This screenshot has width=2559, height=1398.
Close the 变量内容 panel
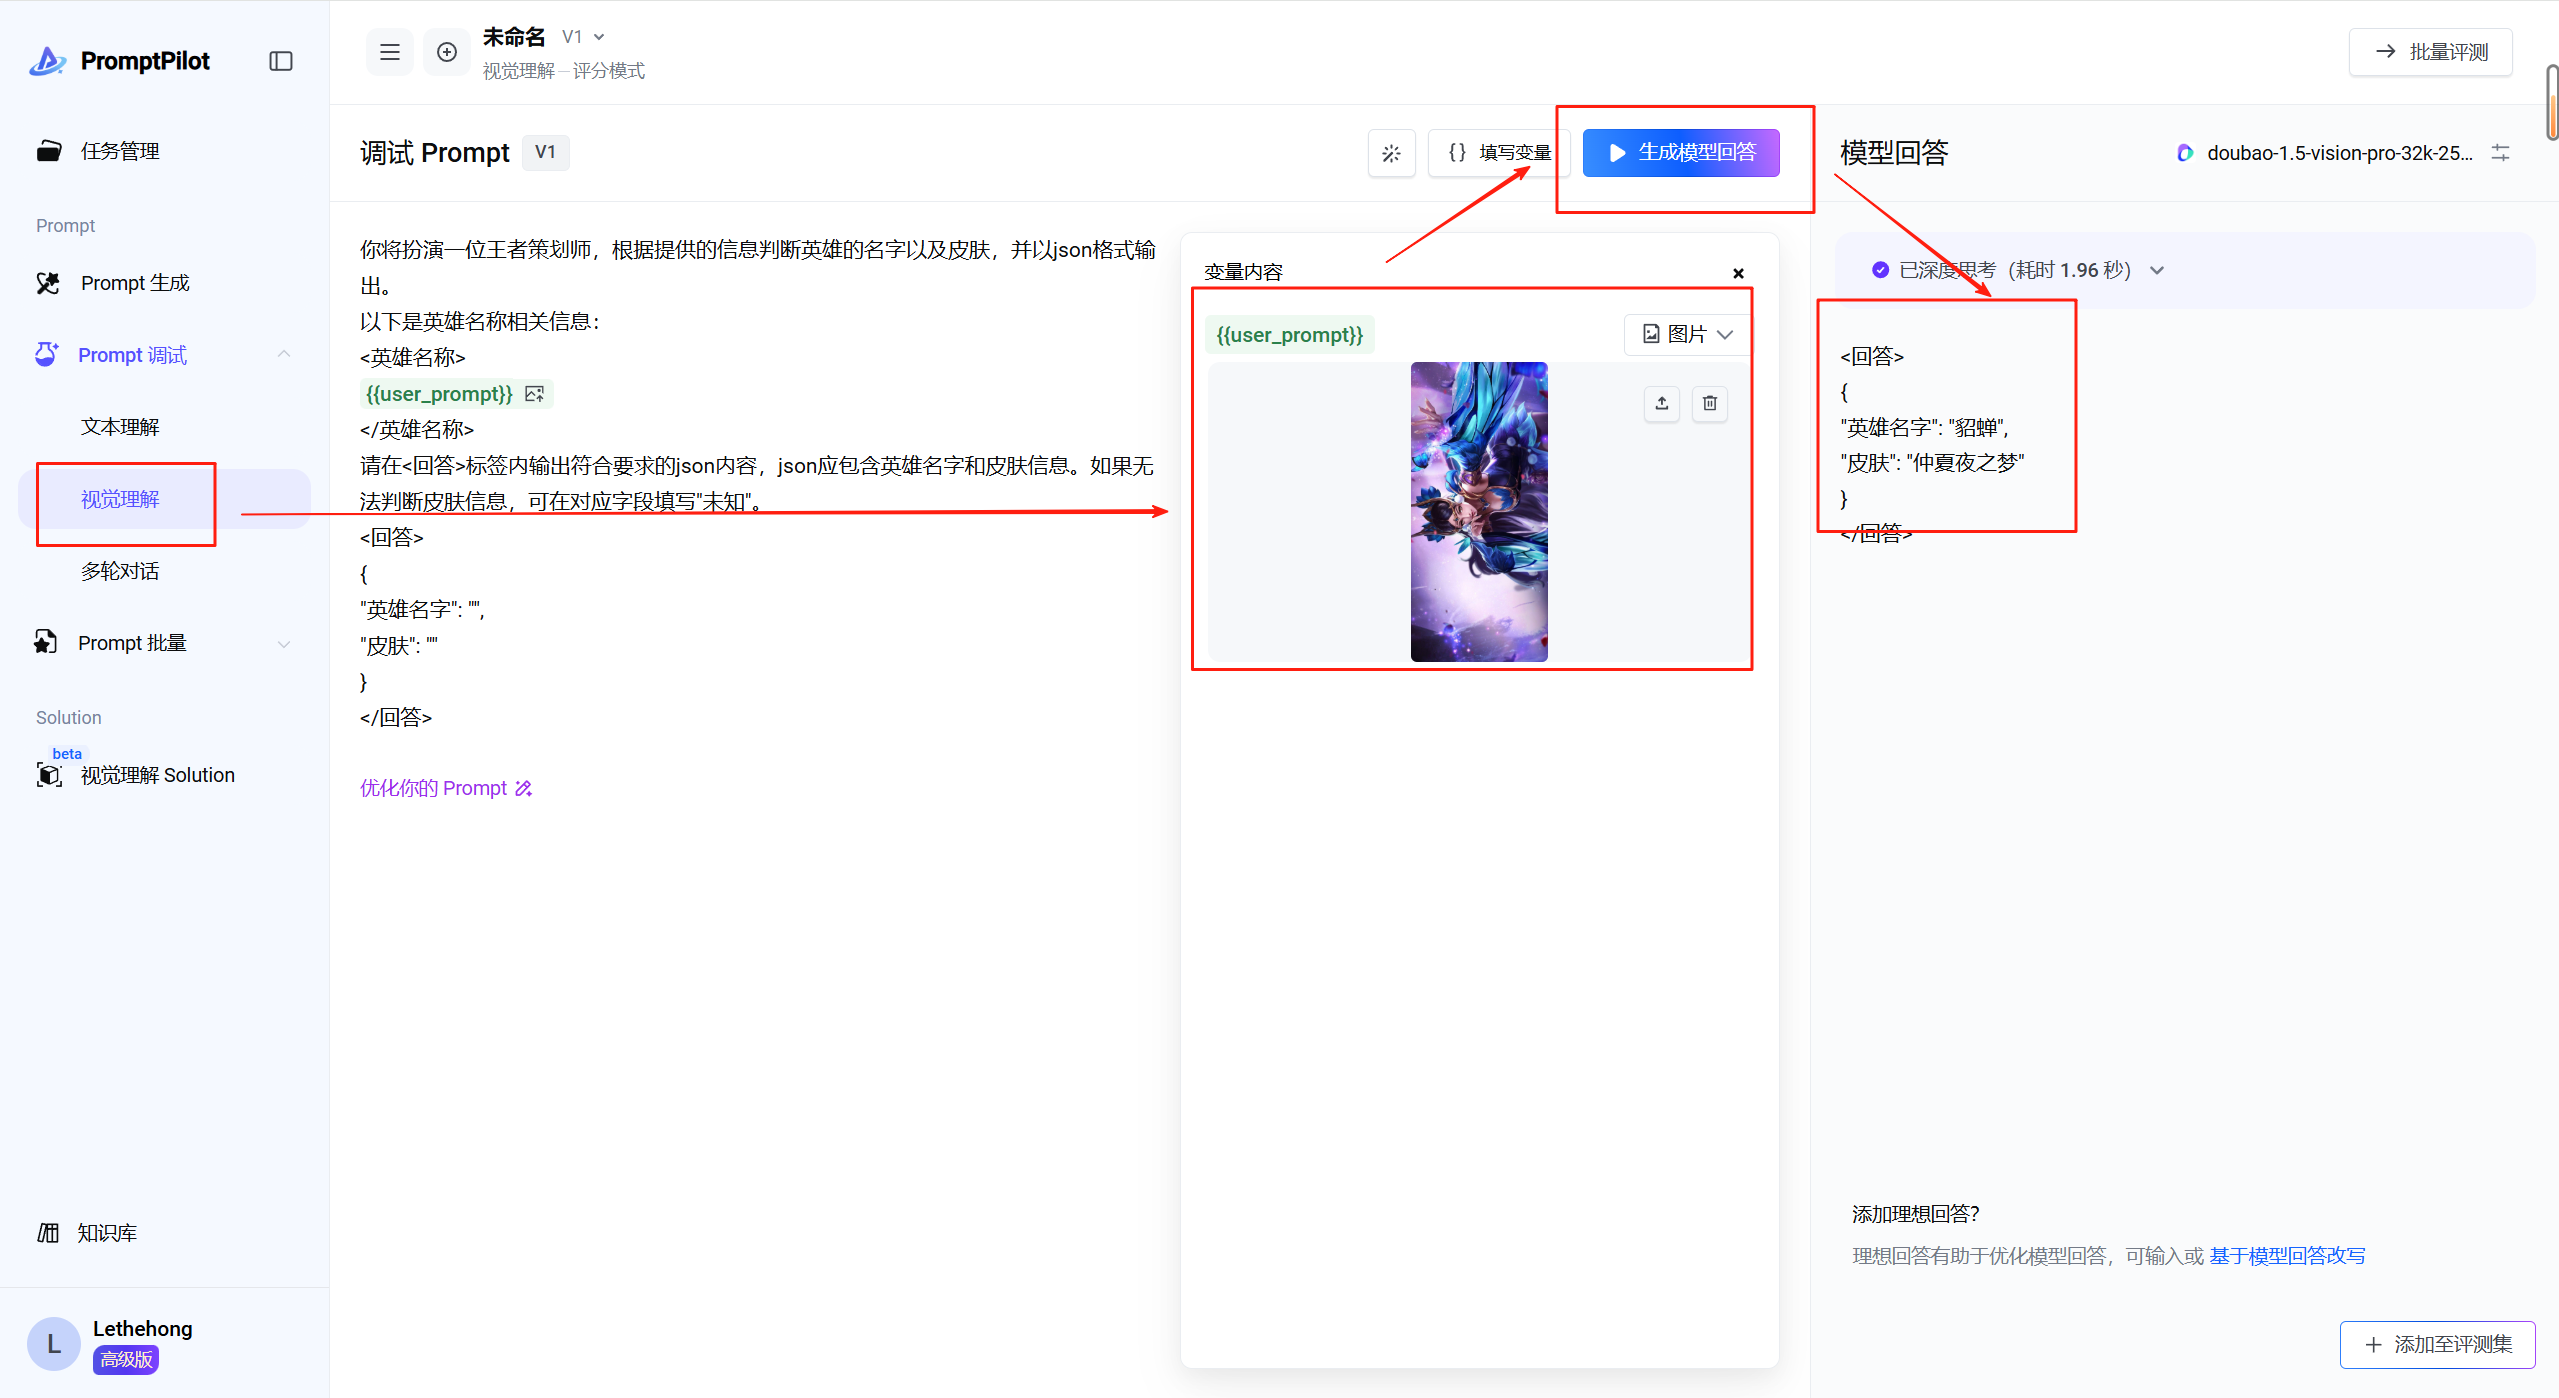point(1738,273)
